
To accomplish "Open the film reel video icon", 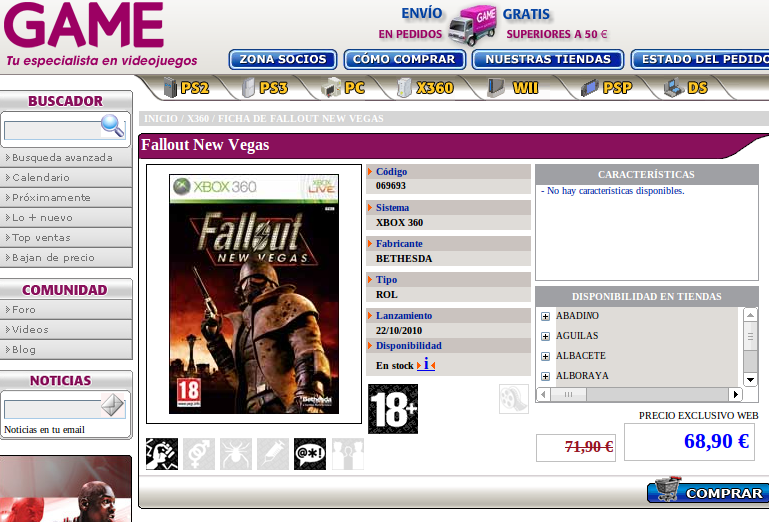I will tap(514, 399).
